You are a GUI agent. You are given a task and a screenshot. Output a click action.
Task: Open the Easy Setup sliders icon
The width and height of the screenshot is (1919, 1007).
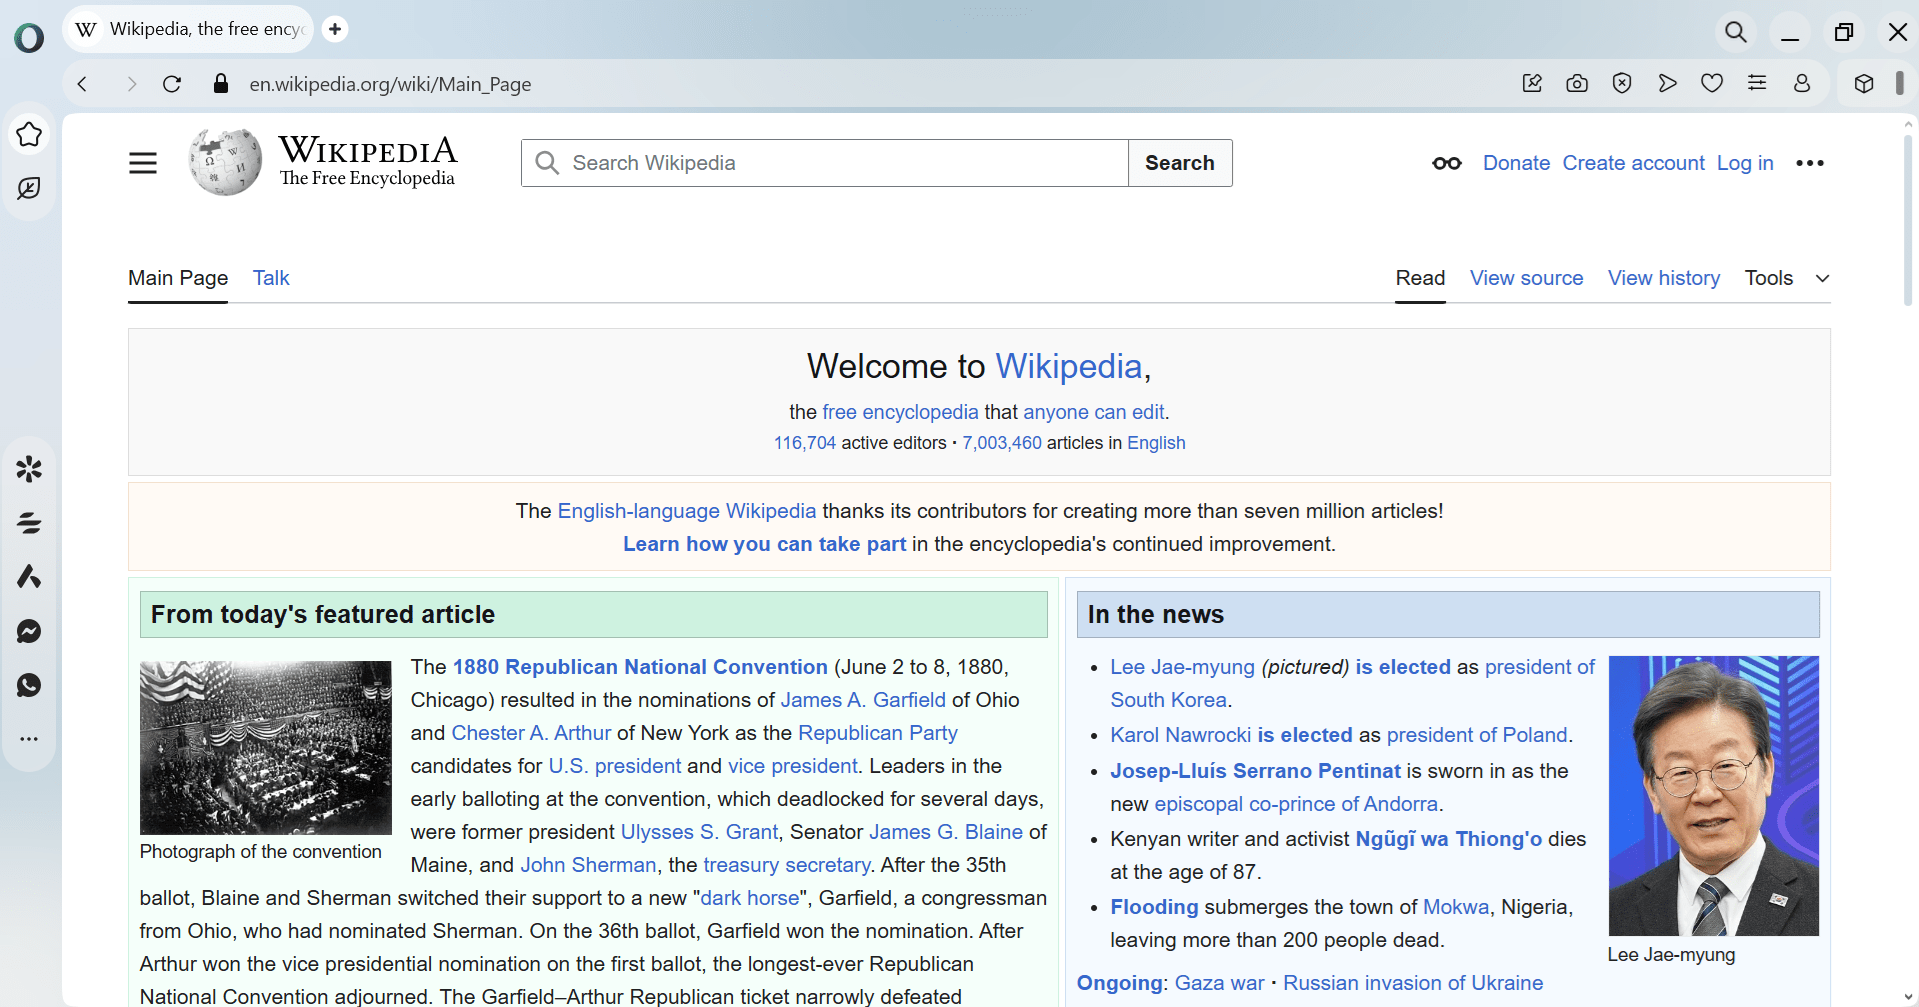click(x=1757, y=83)
